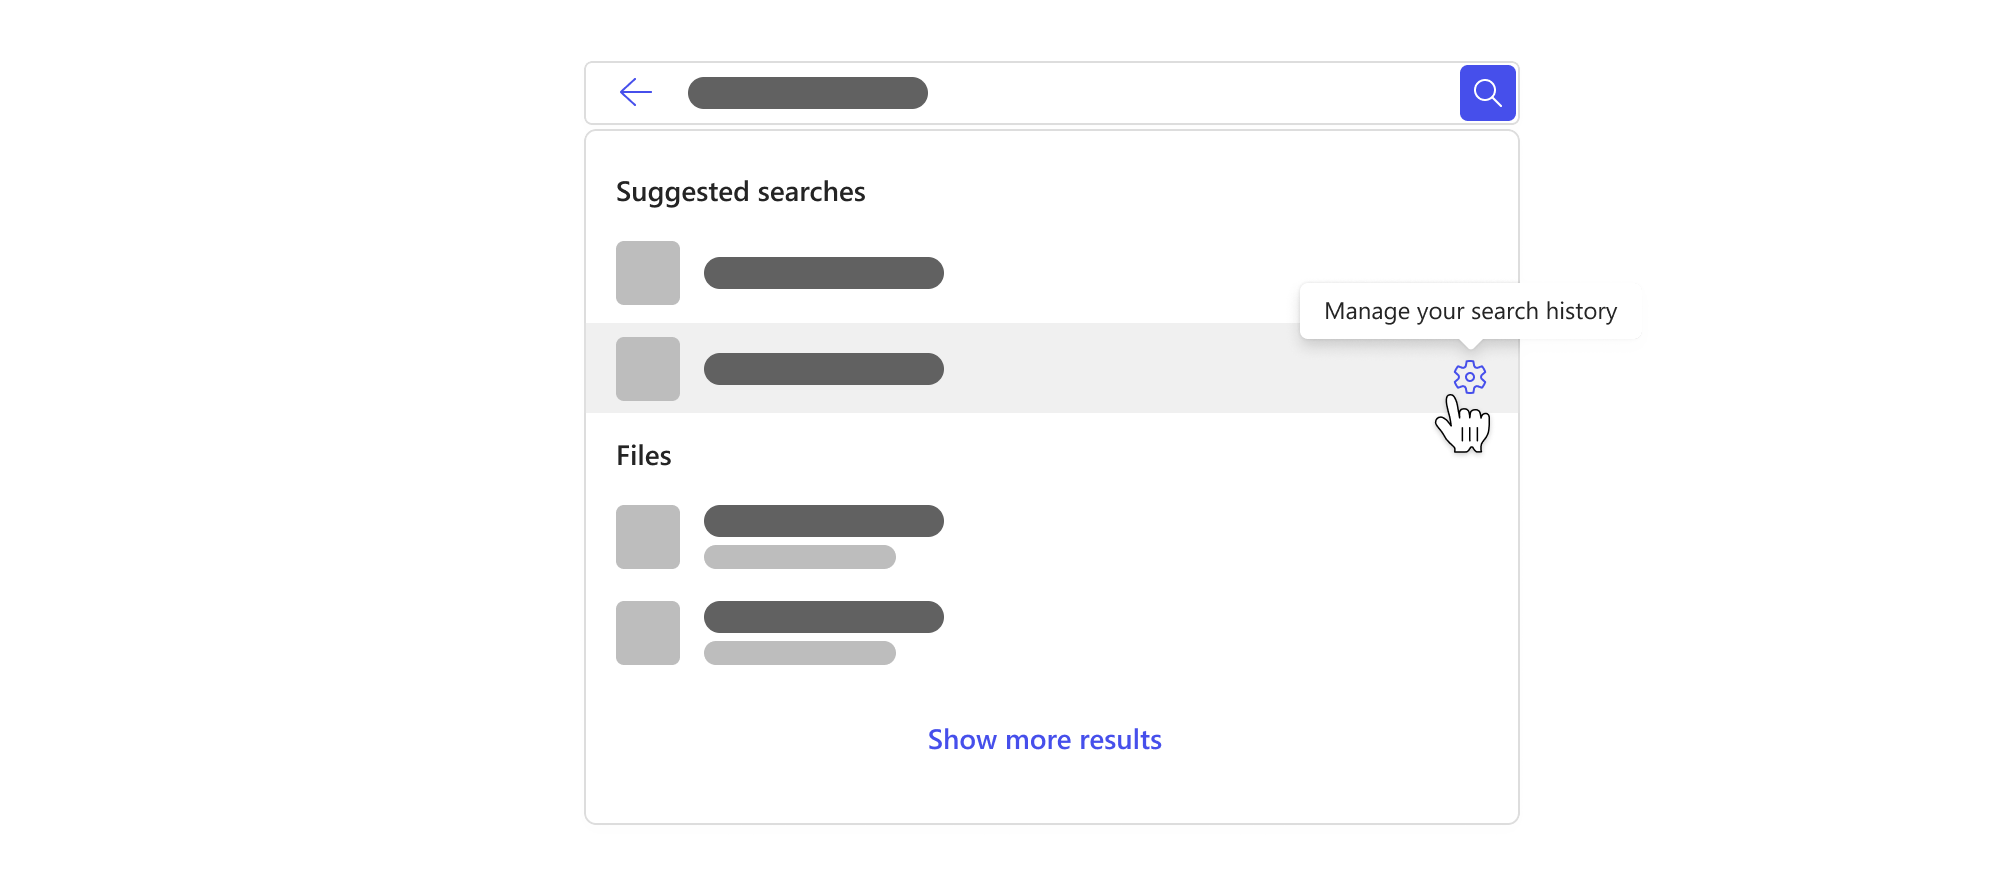1993x891 pixels.
Task: Click the Files section header
Action: [643, 455]
